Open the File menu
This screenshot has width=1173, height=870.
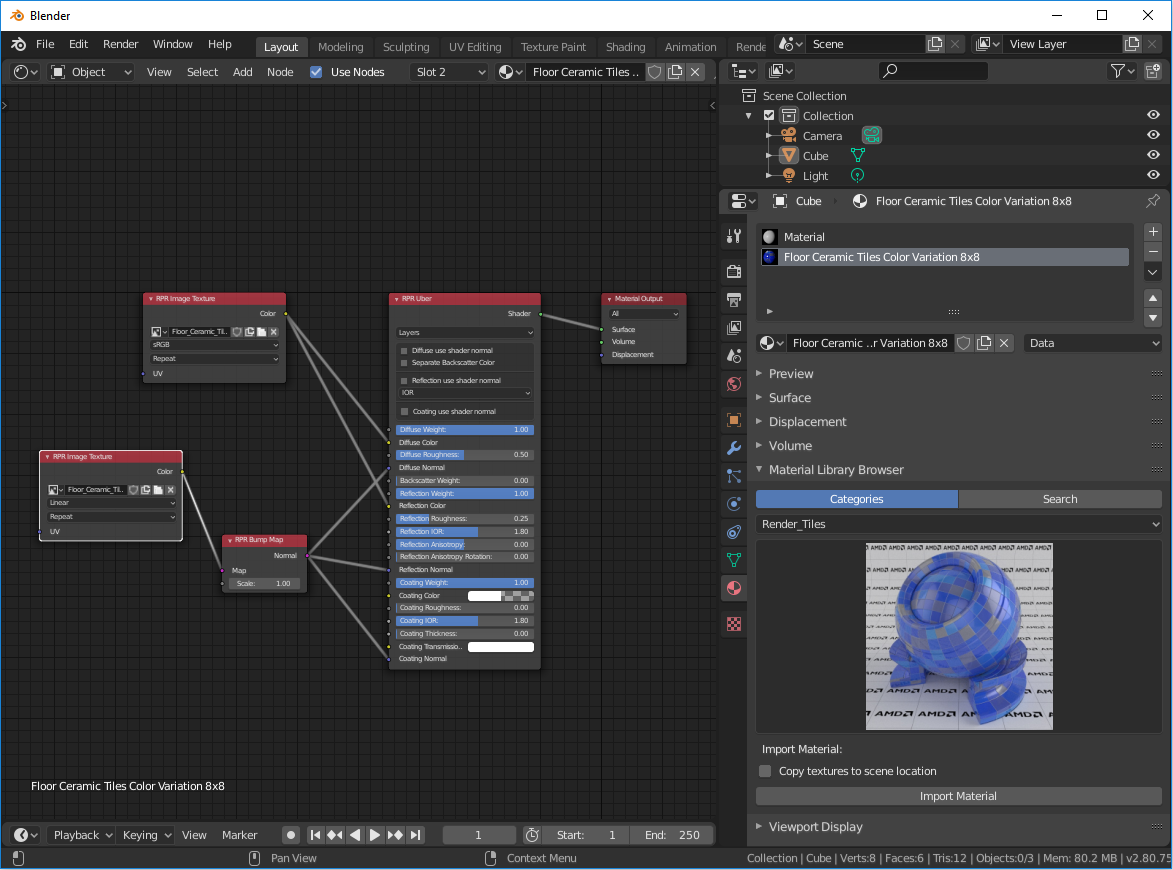(45, 44)
